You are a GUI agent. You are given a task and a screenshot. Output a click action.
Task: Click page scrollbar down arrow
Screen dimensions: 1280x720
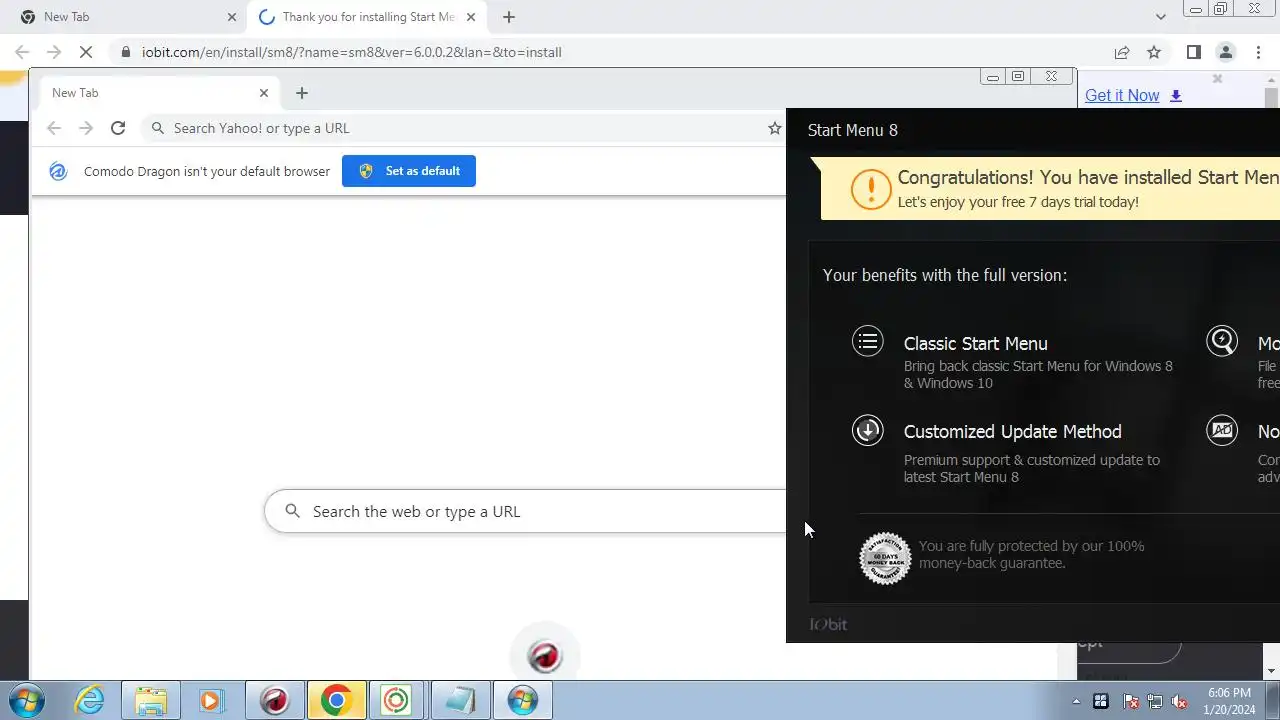(1271, 671)
